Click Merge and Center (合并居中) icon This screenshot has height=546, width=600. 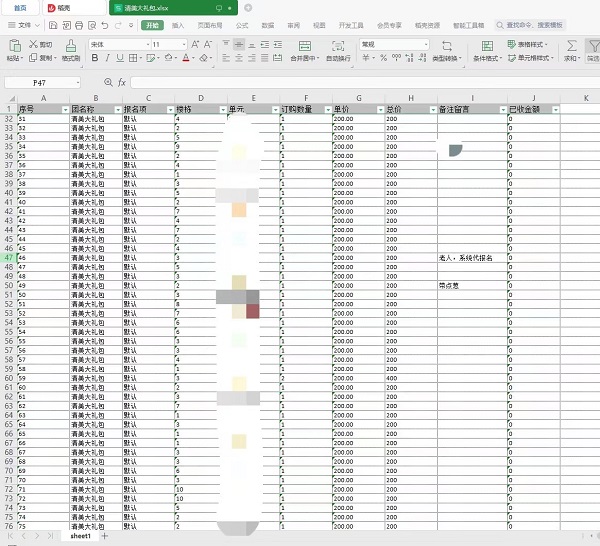305,46
